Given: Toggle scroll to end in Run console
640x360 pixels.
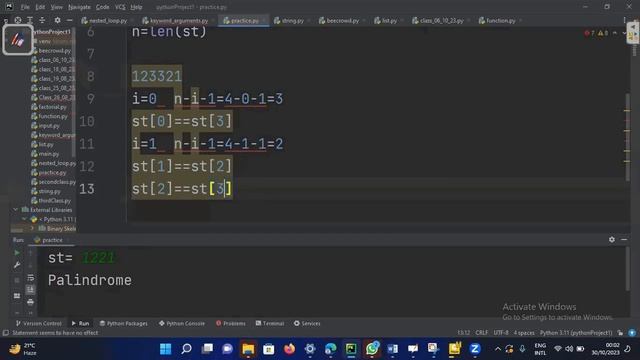Looking at the screenshot, I should pyautogui.click(x=31, y=290).
